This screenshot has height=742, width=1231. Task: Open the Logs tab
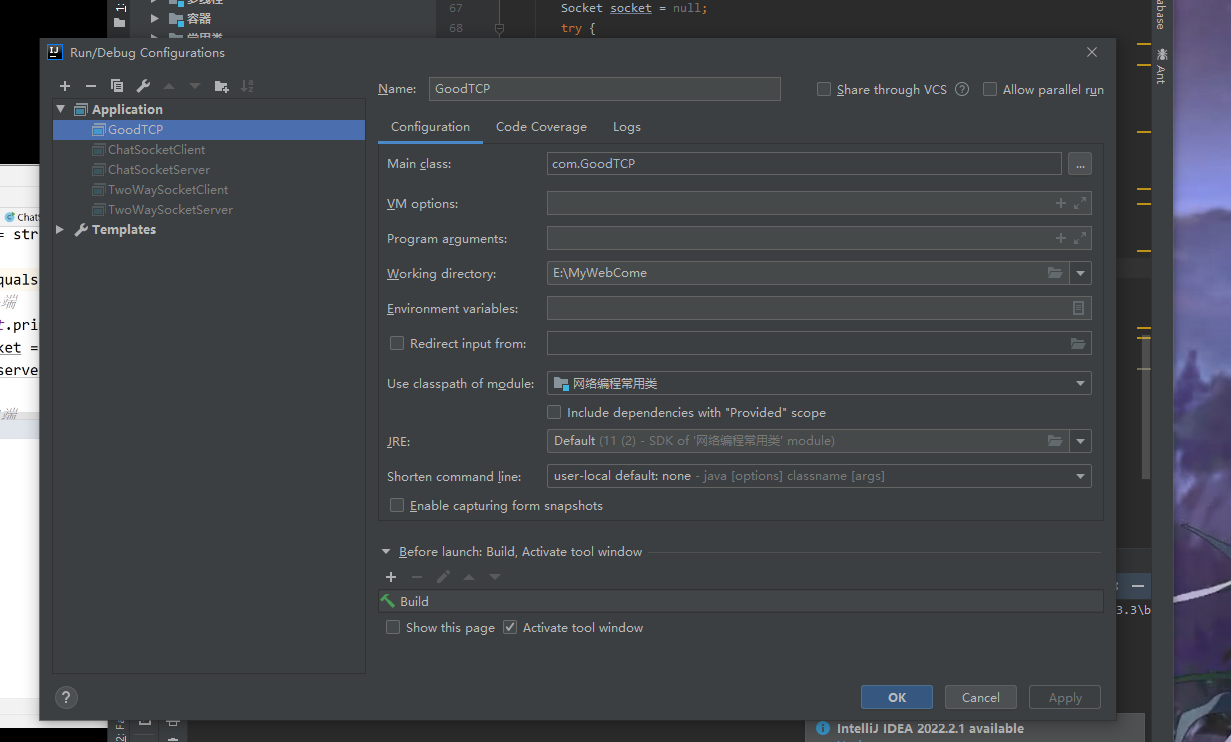627,127
